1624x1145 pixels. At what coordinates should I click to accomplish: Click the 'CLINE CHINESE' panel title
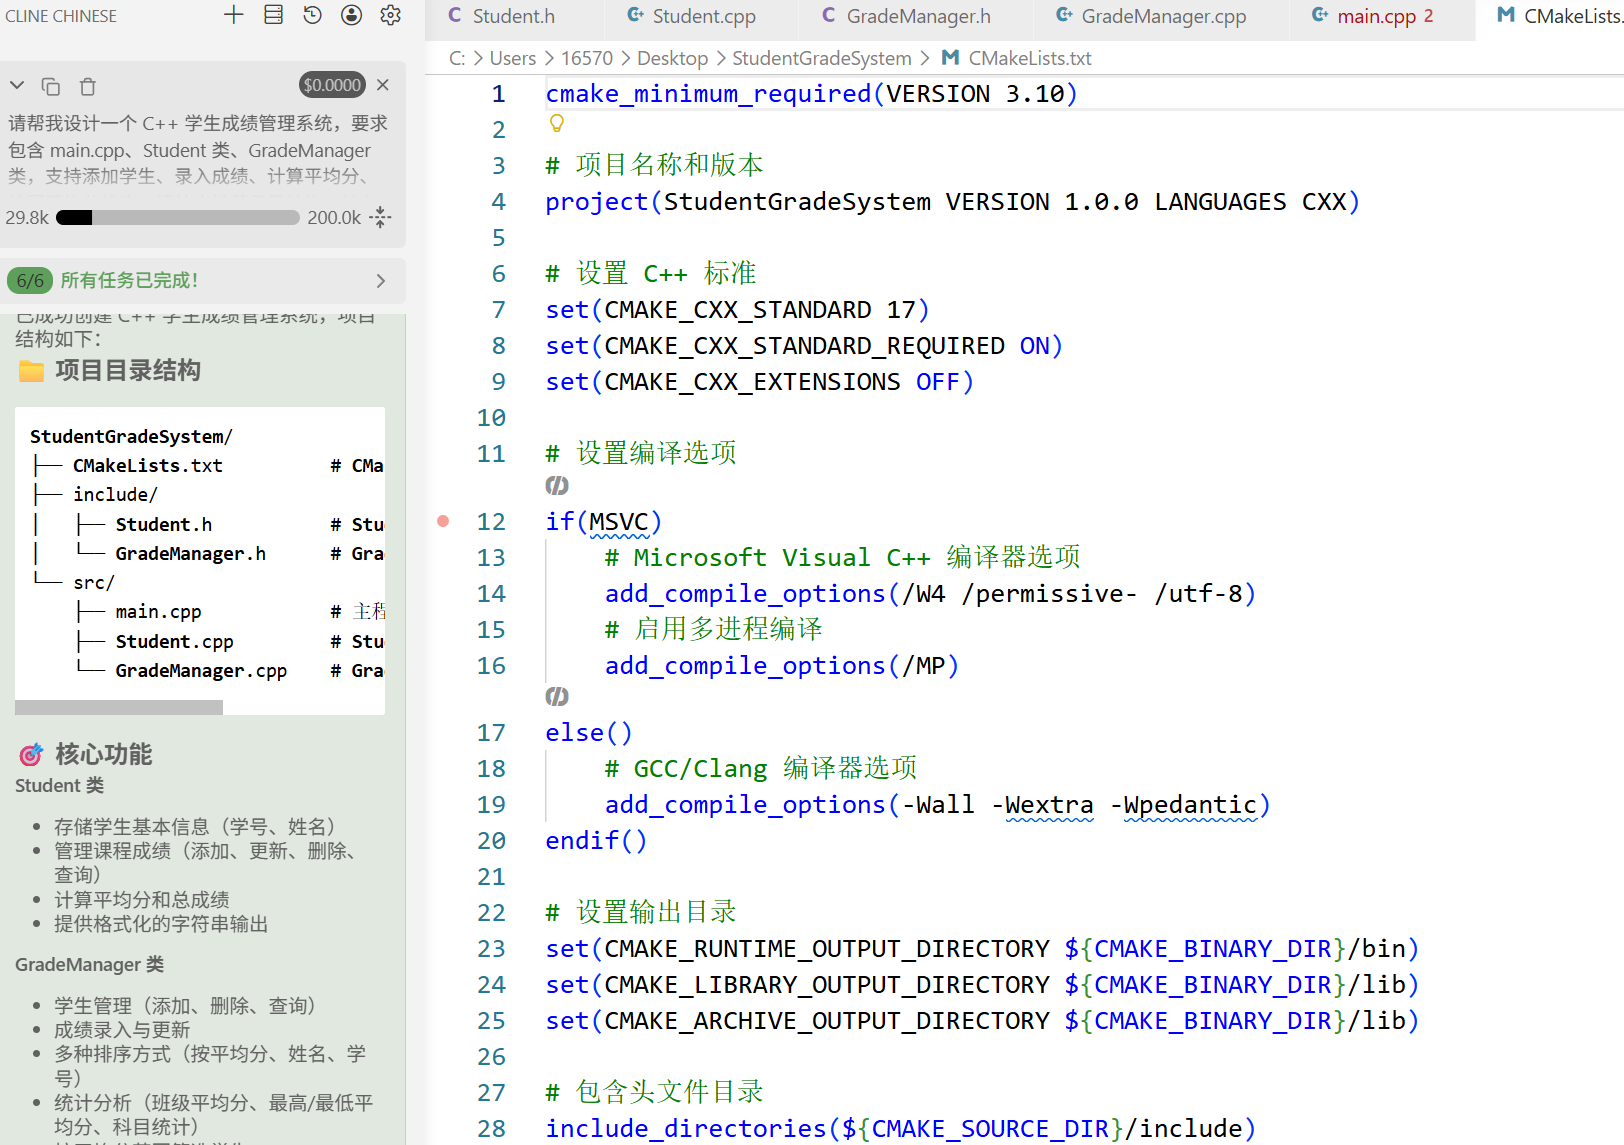(x=61, y=16)
